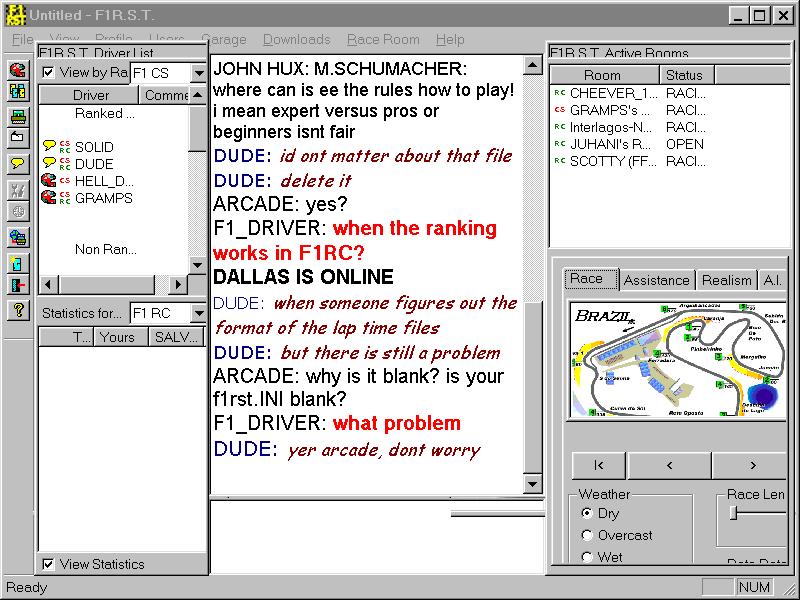Click the previous track button (<)

(x=669, y=465)
